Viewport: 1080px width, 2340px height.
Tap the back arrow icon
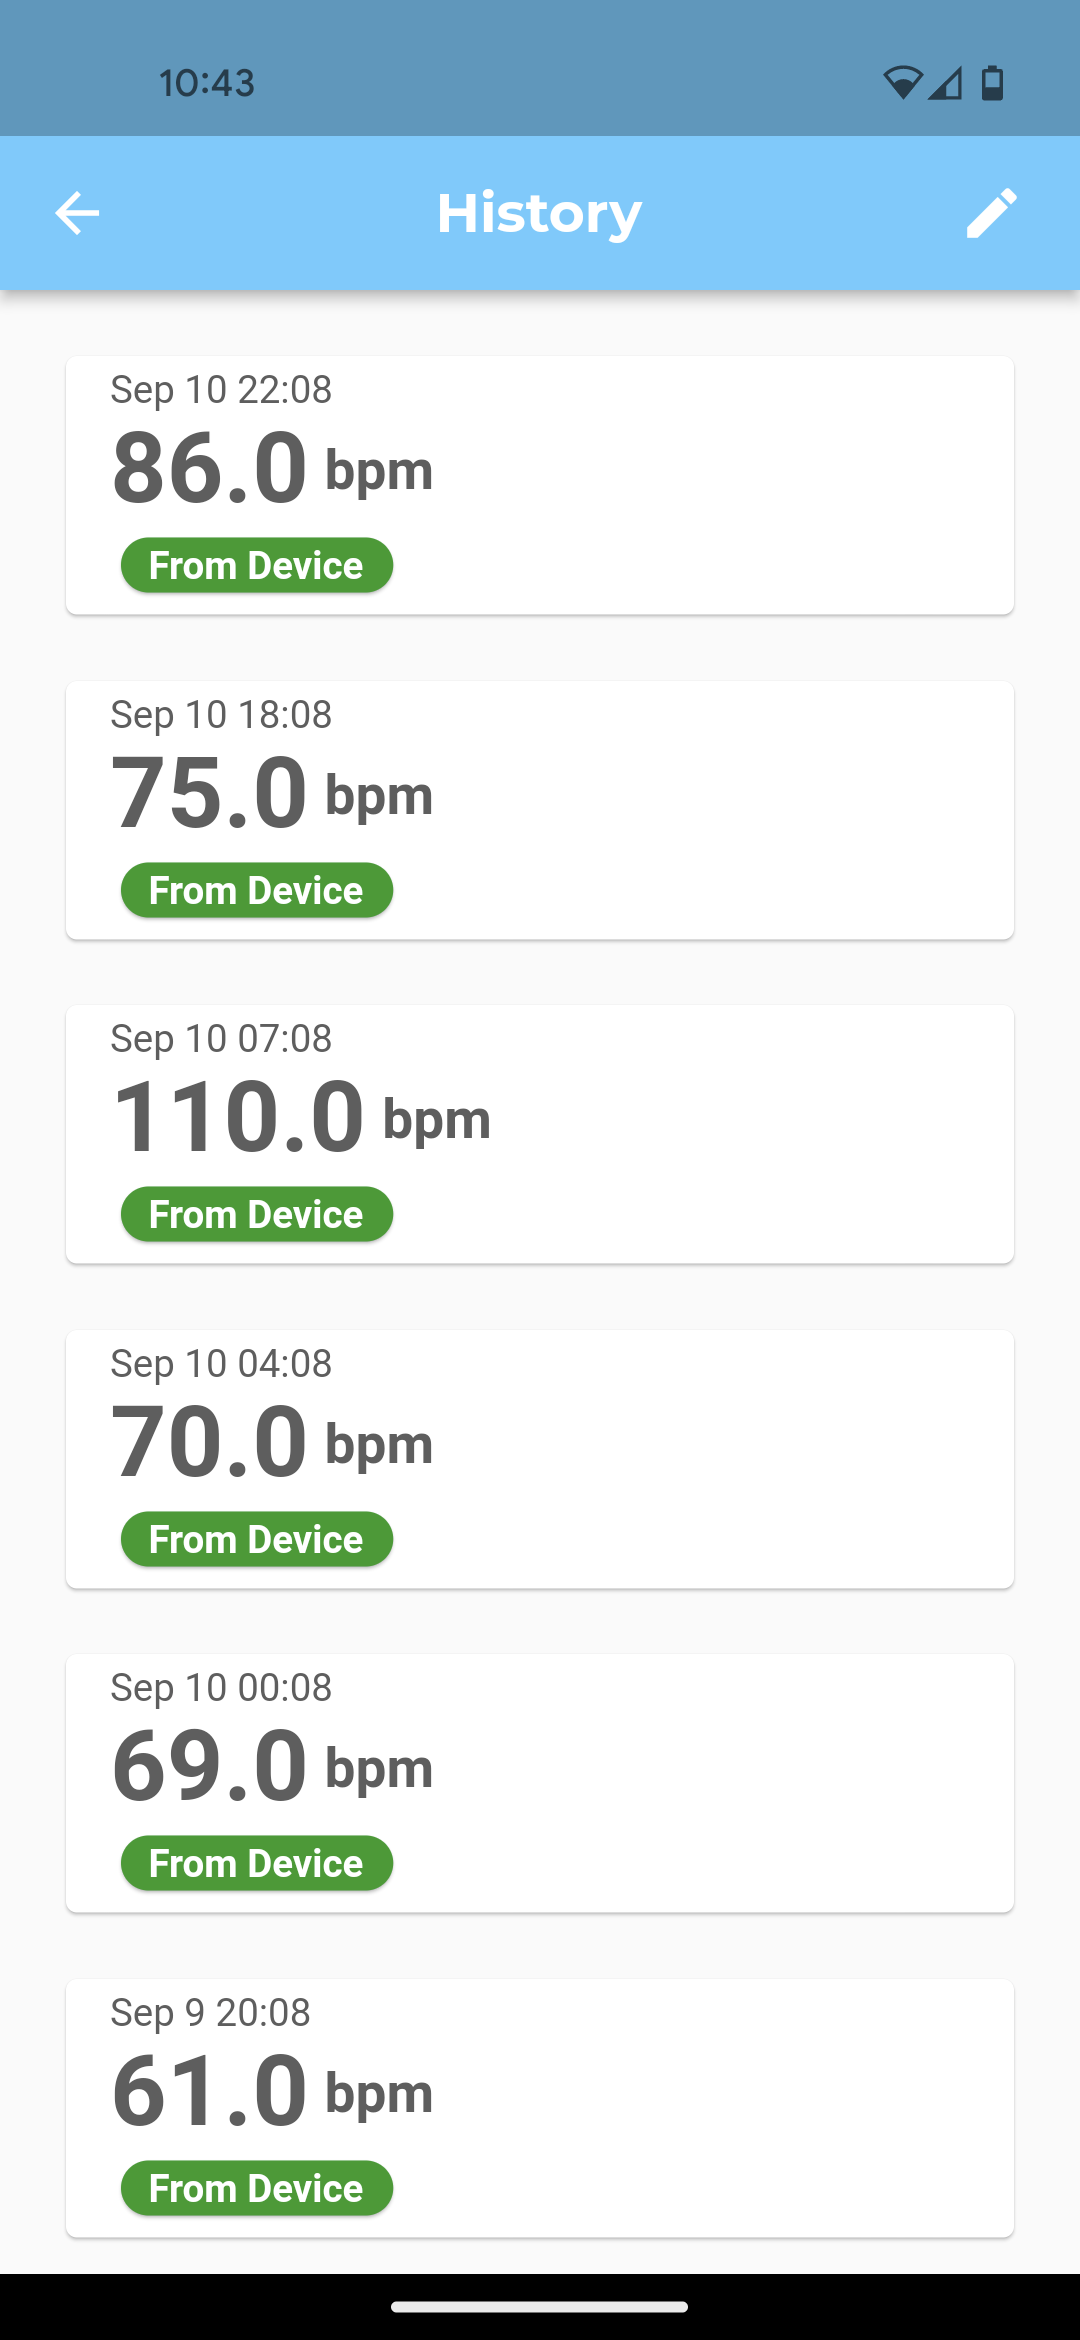tap(77, 213)
